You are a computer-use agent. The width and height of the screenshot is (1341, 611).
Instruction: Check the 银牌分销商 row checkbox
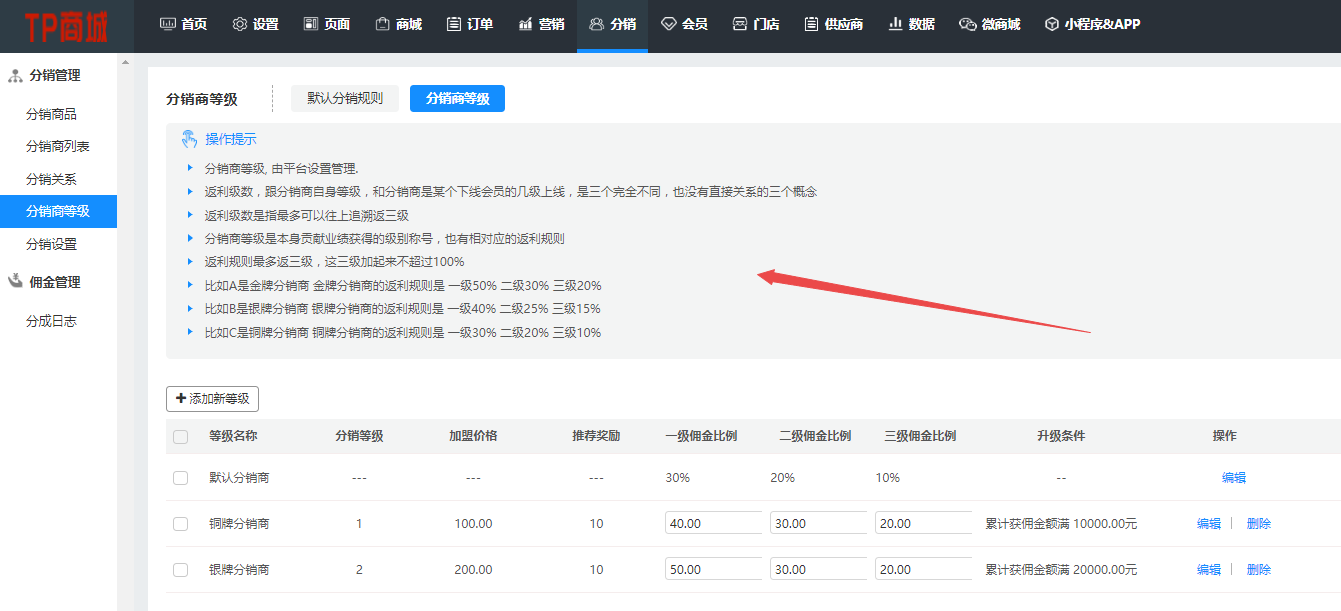tap(180, 569)
